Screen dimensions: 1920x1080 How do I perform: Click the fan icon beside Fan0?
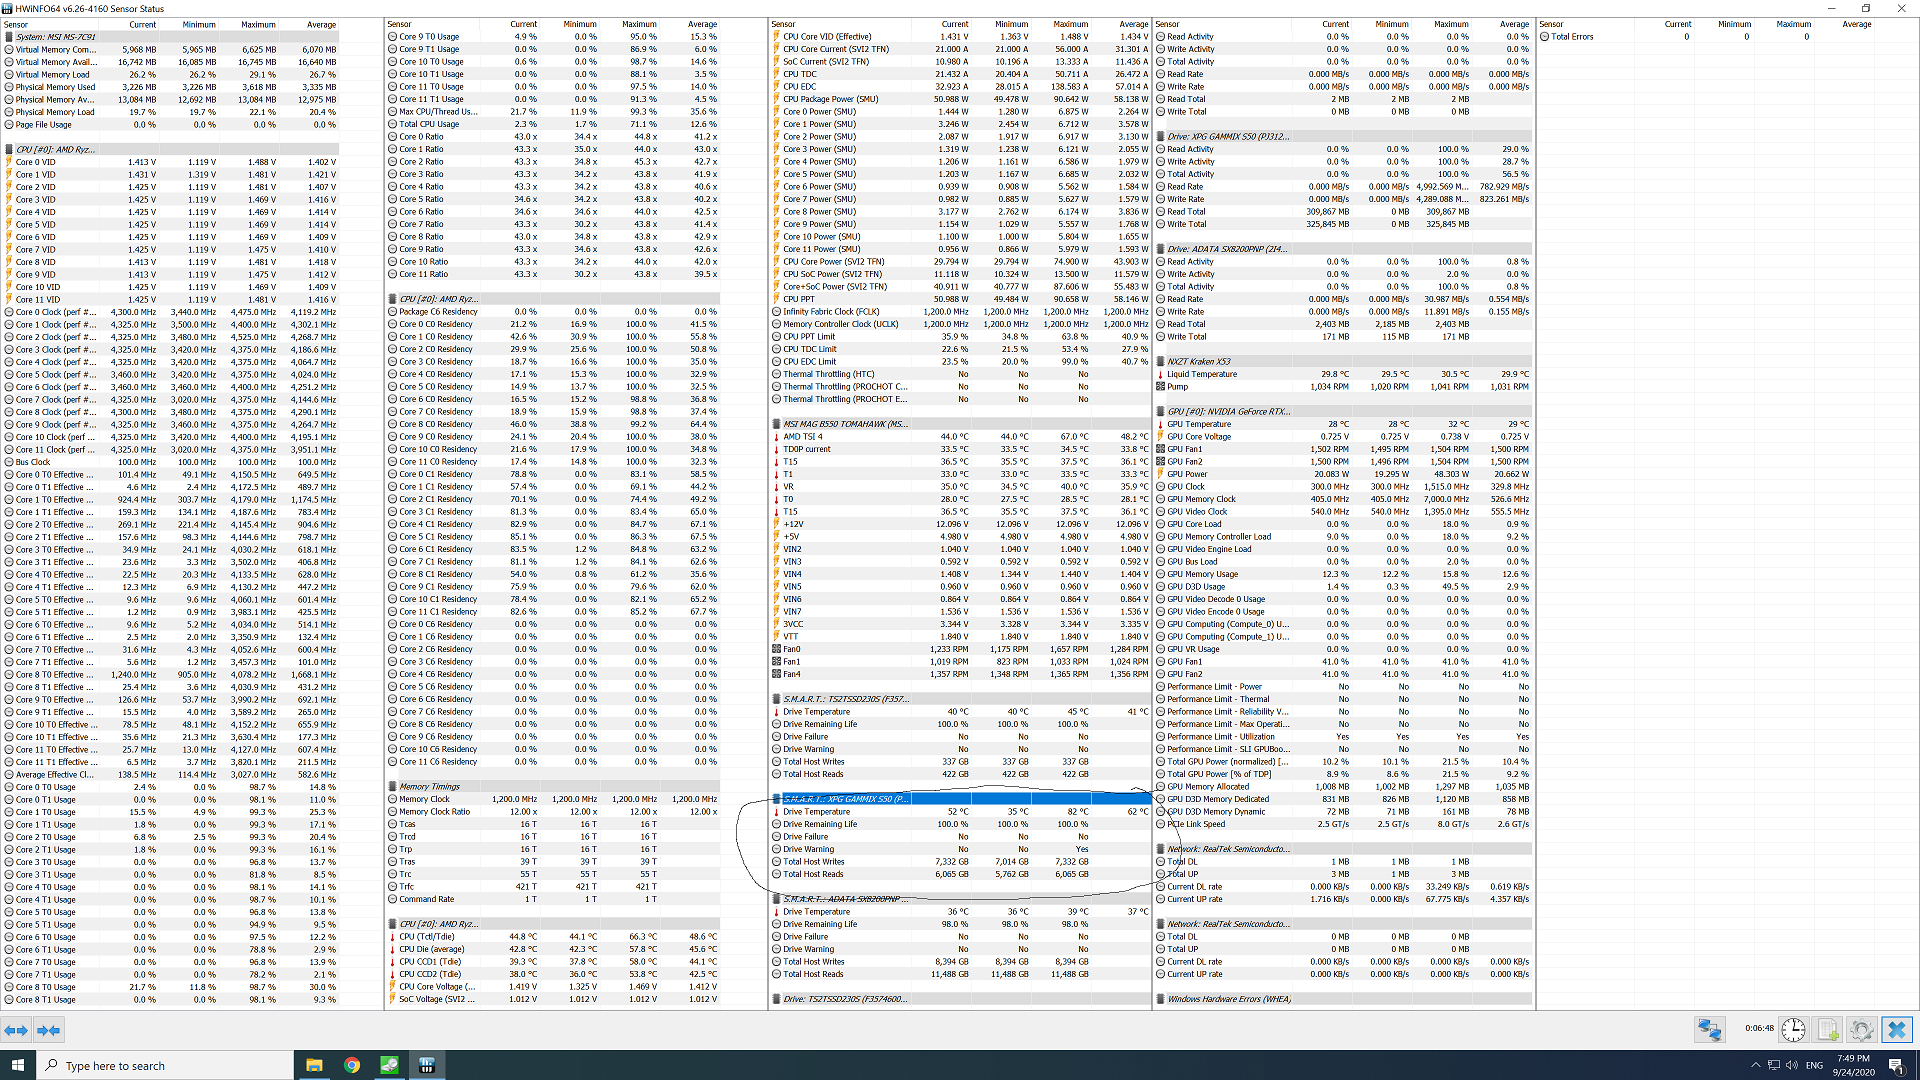(776, 649)
